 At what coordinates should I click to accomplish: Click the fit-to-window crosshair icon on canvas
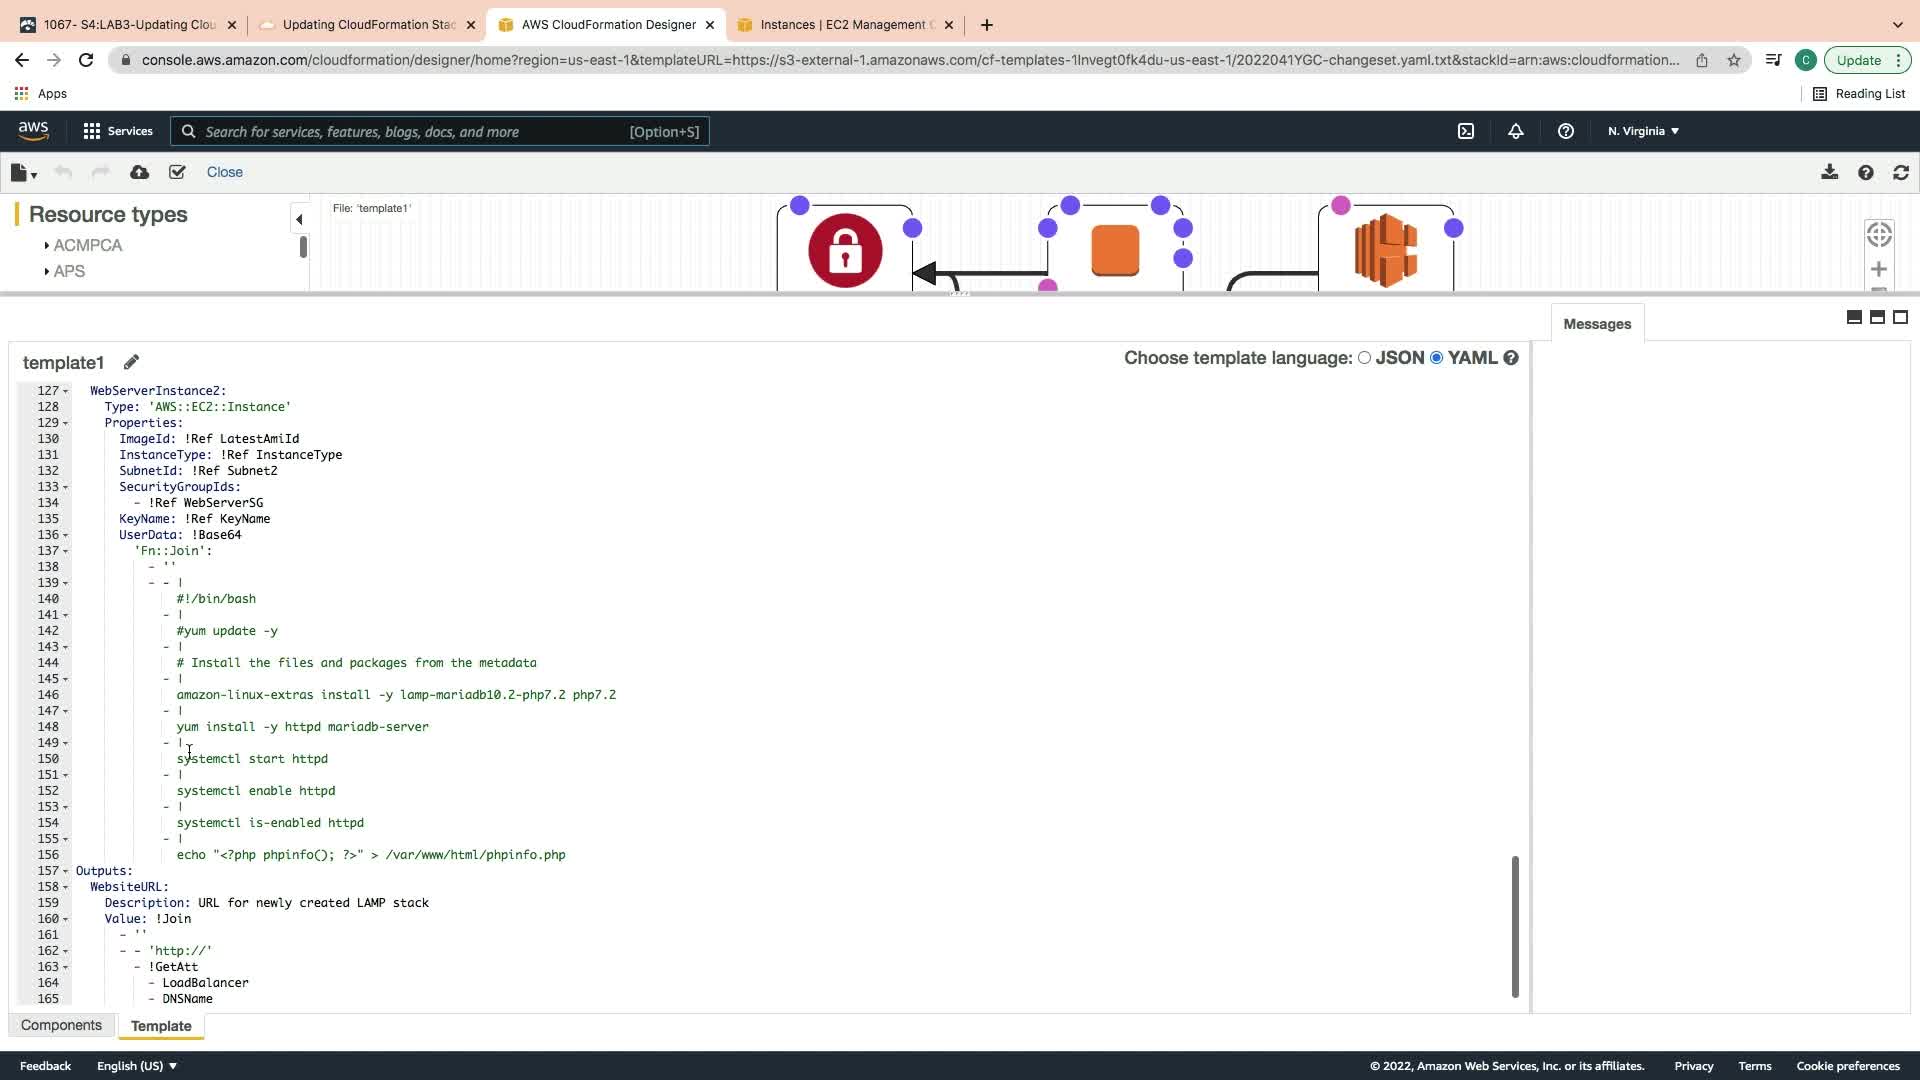point(1879,234)
